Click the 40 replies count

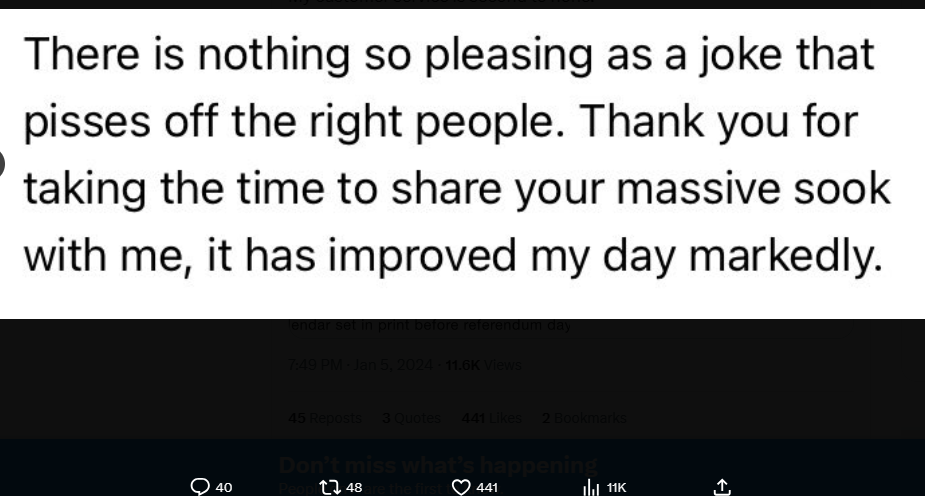224,488
